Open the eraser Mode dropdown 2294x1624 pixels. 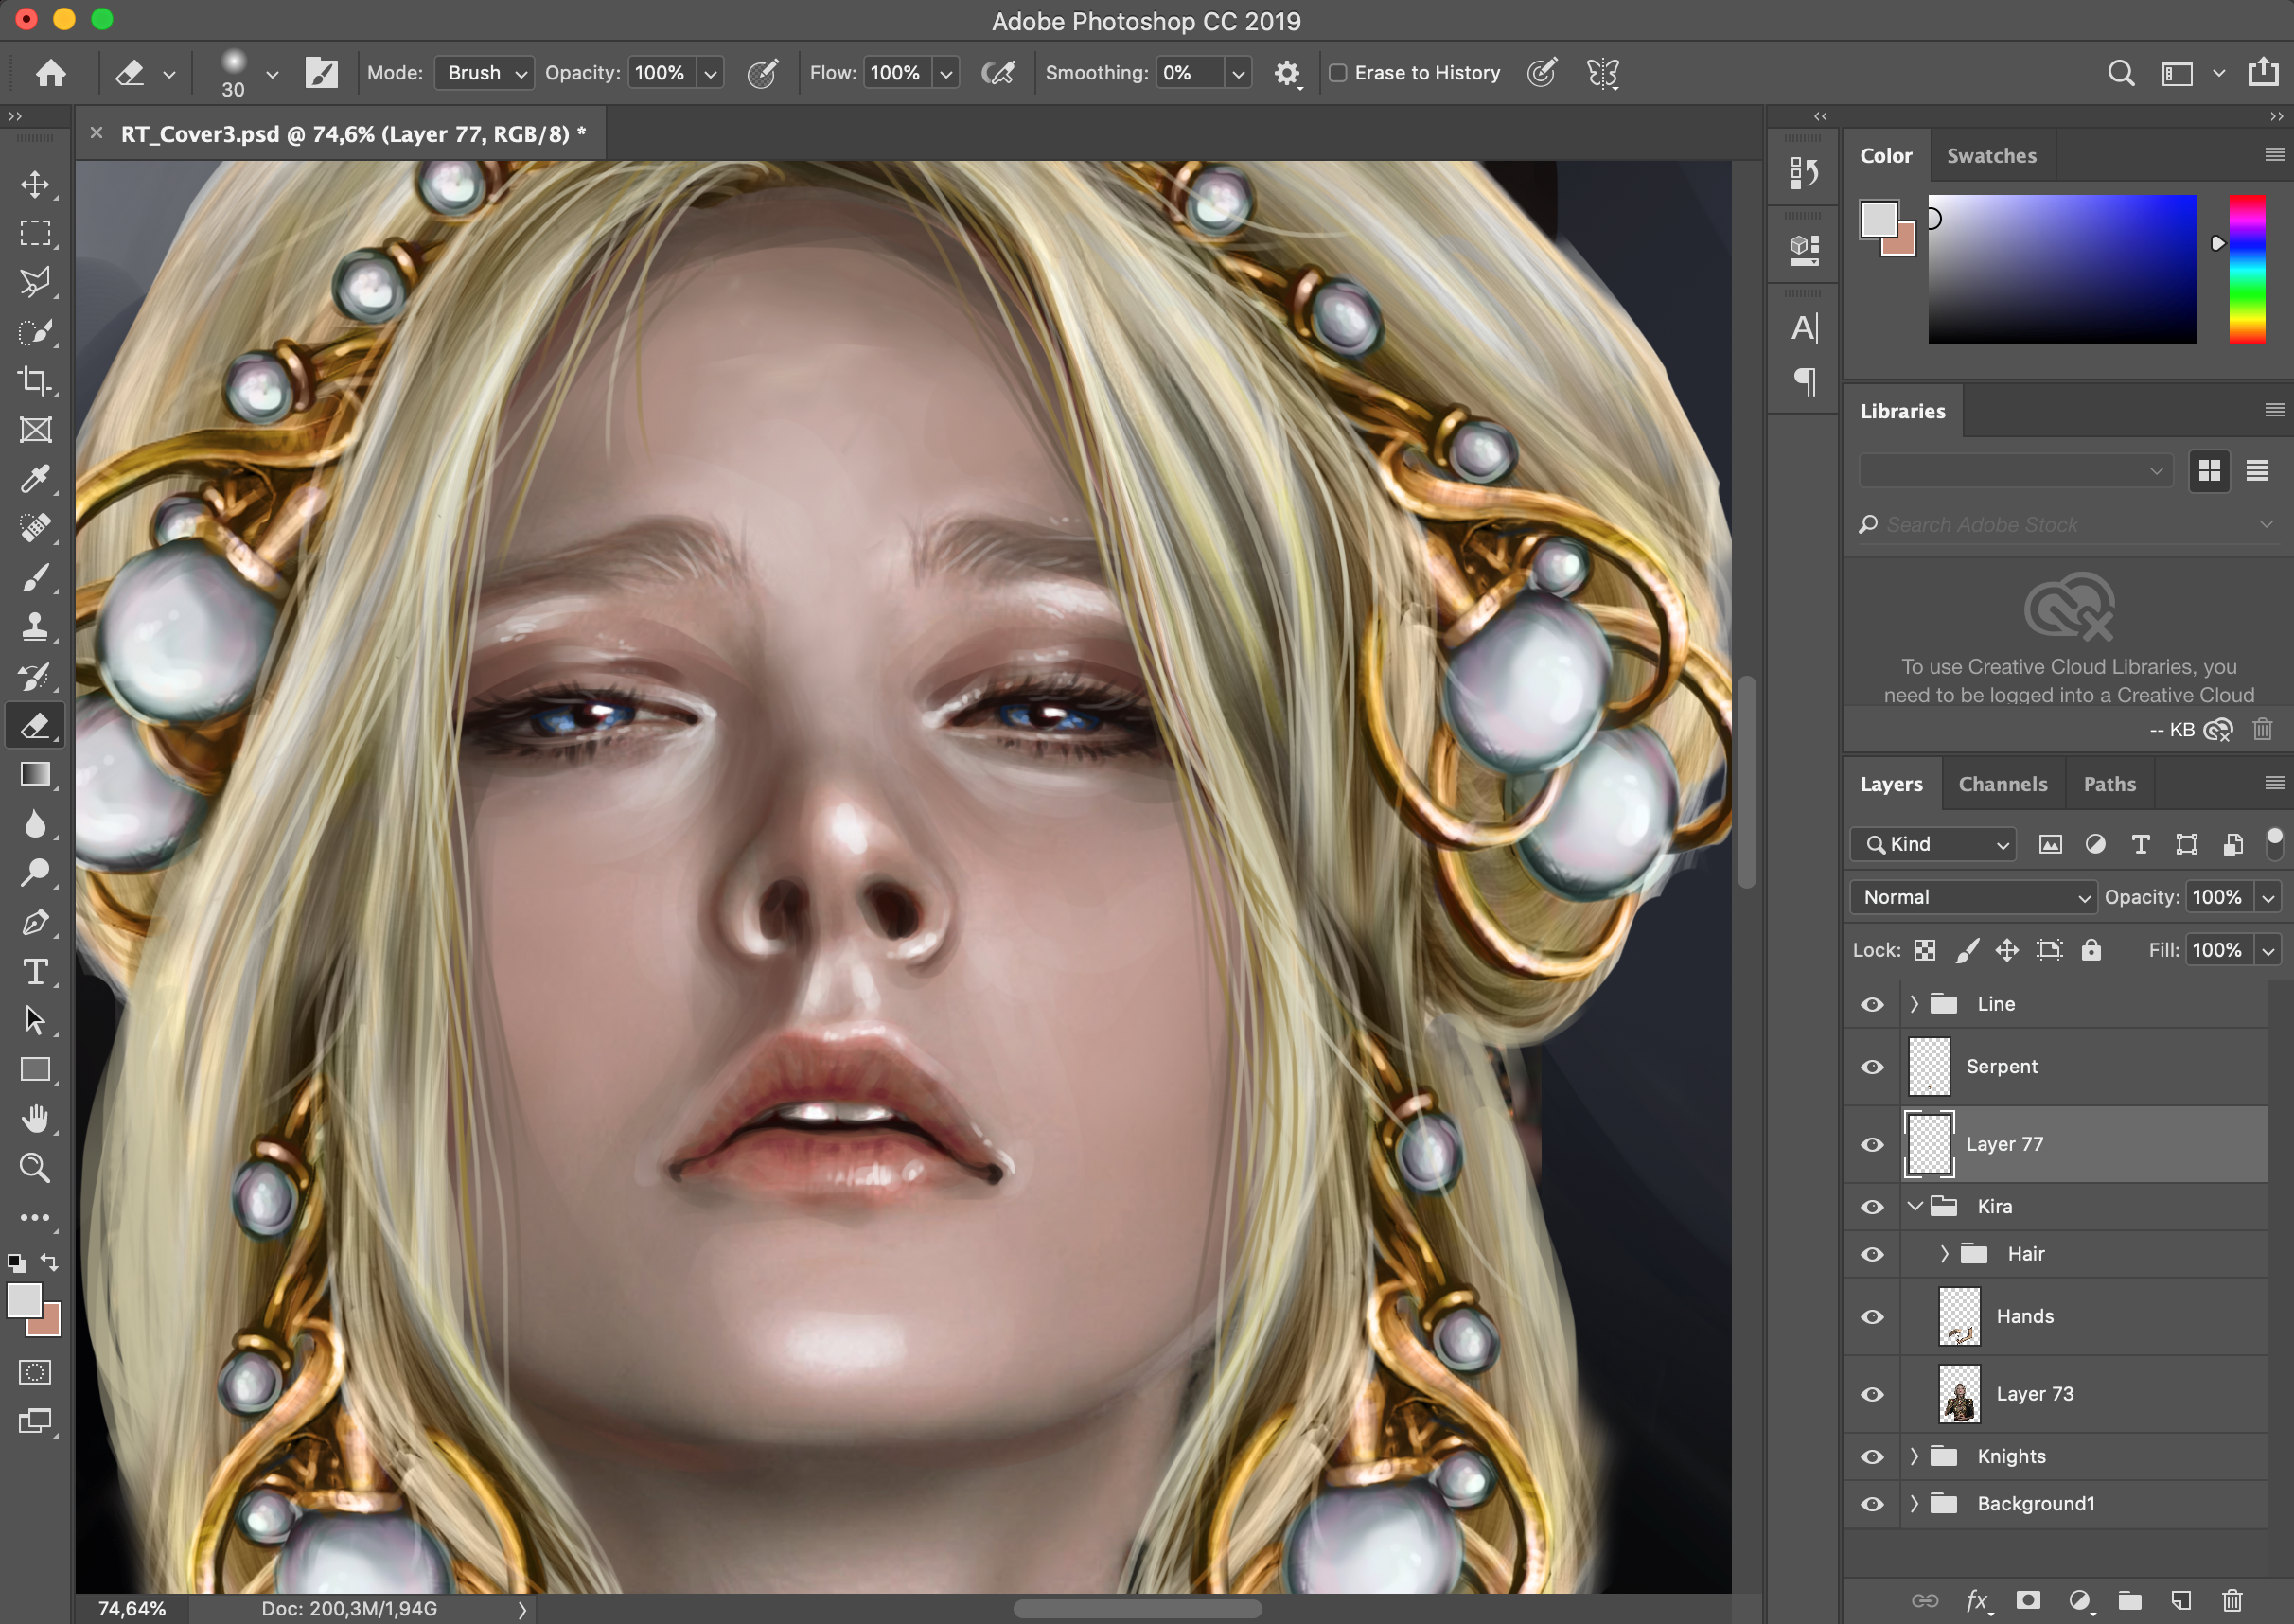[x=485, y=73]
